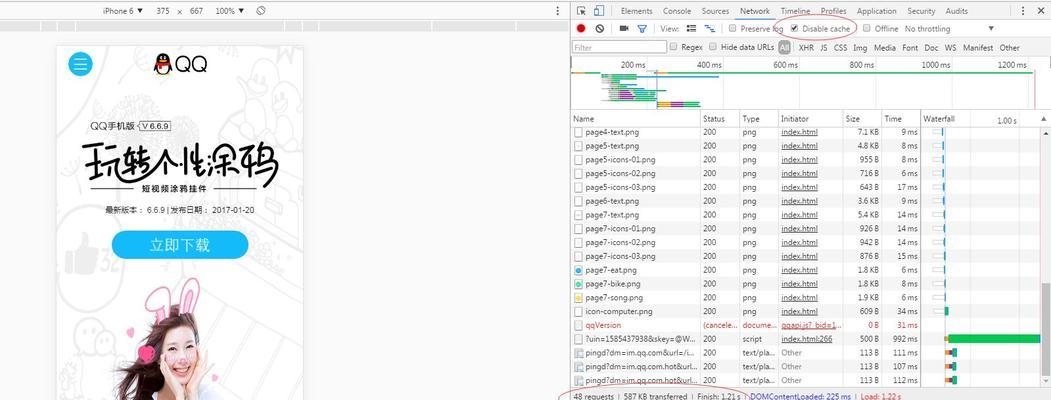Click the red record network log button
1051x400 pixels.
tap(581, 29)
